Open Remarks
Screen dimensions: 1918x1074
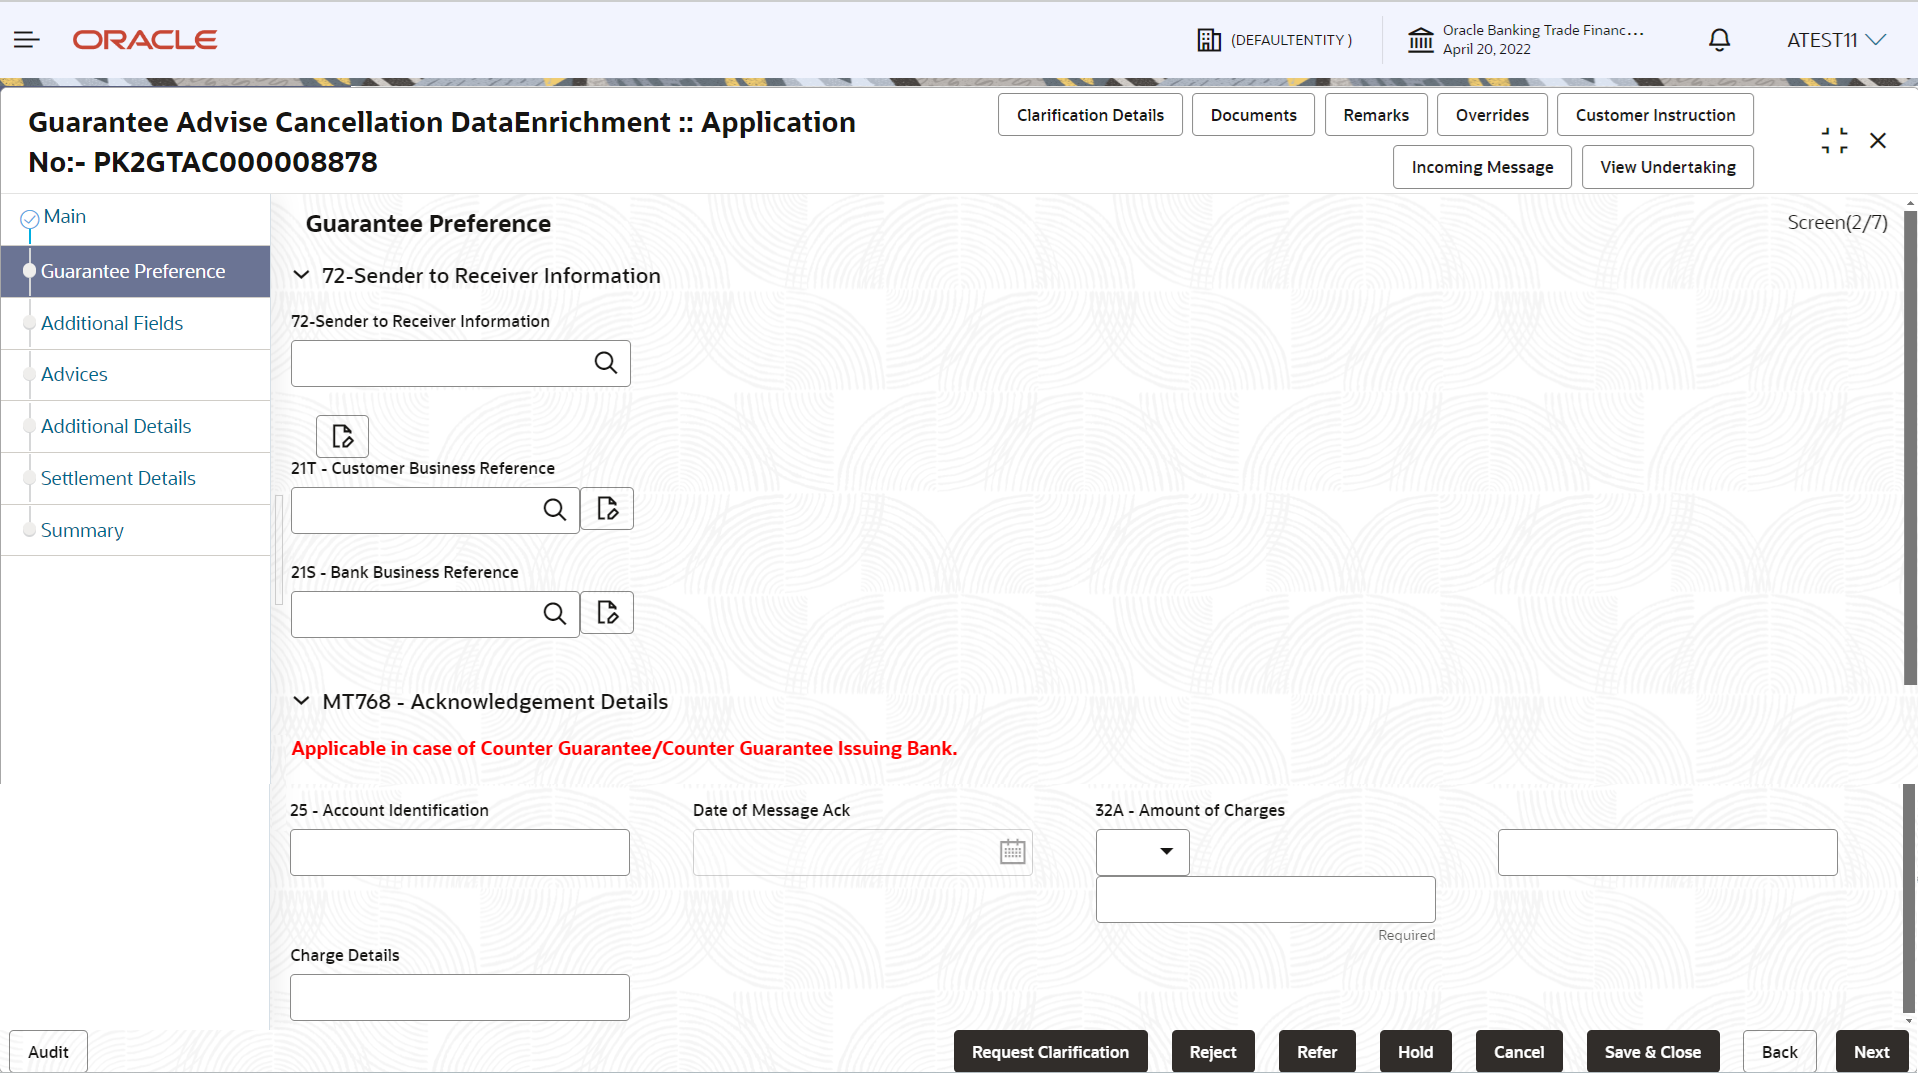coord(1376,115)
